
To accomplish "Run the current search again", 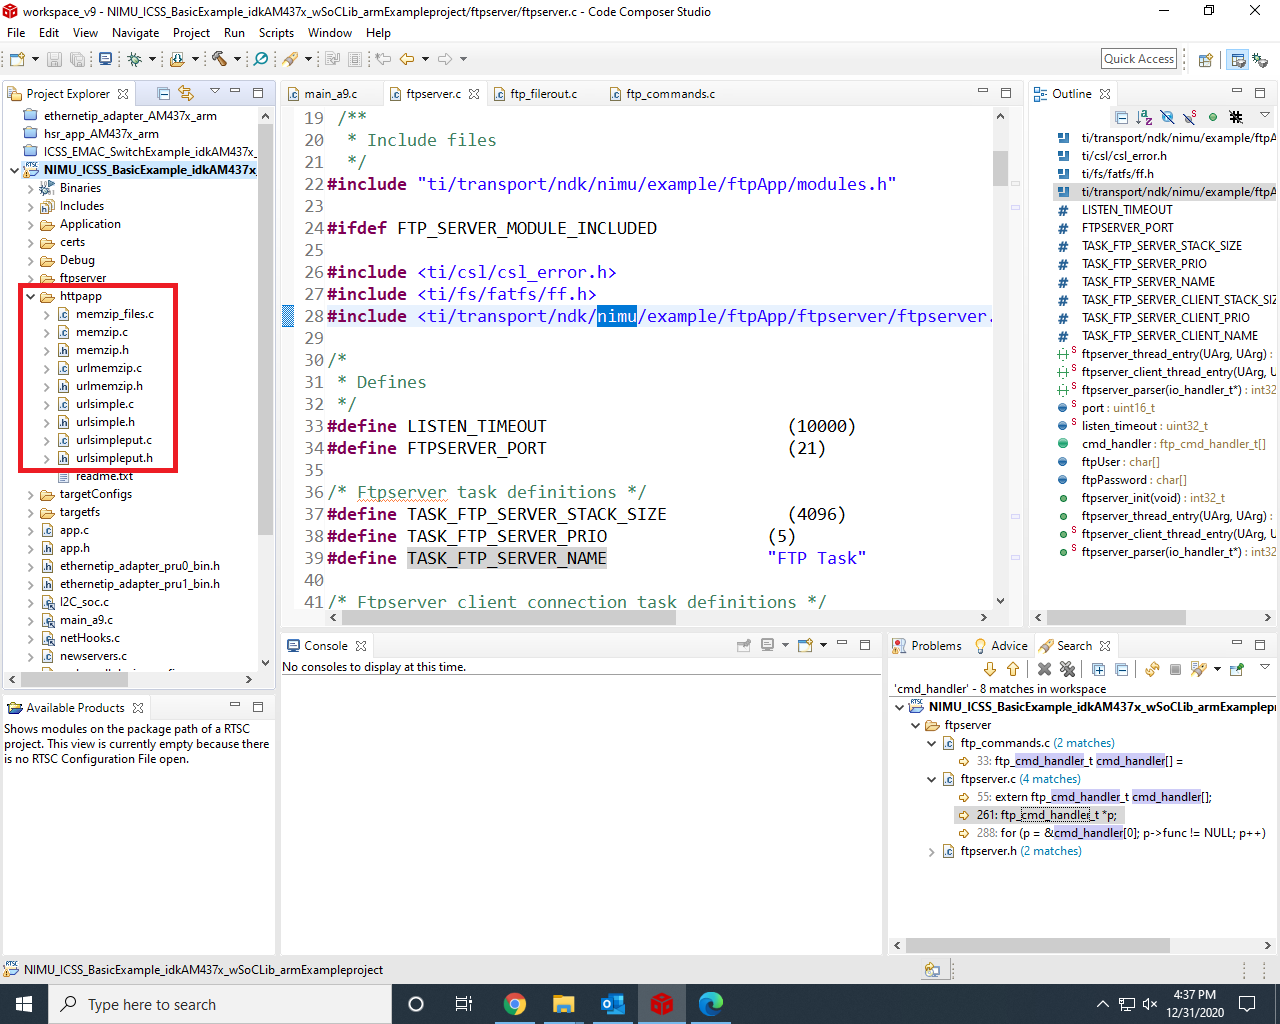I will point(1152,669).
